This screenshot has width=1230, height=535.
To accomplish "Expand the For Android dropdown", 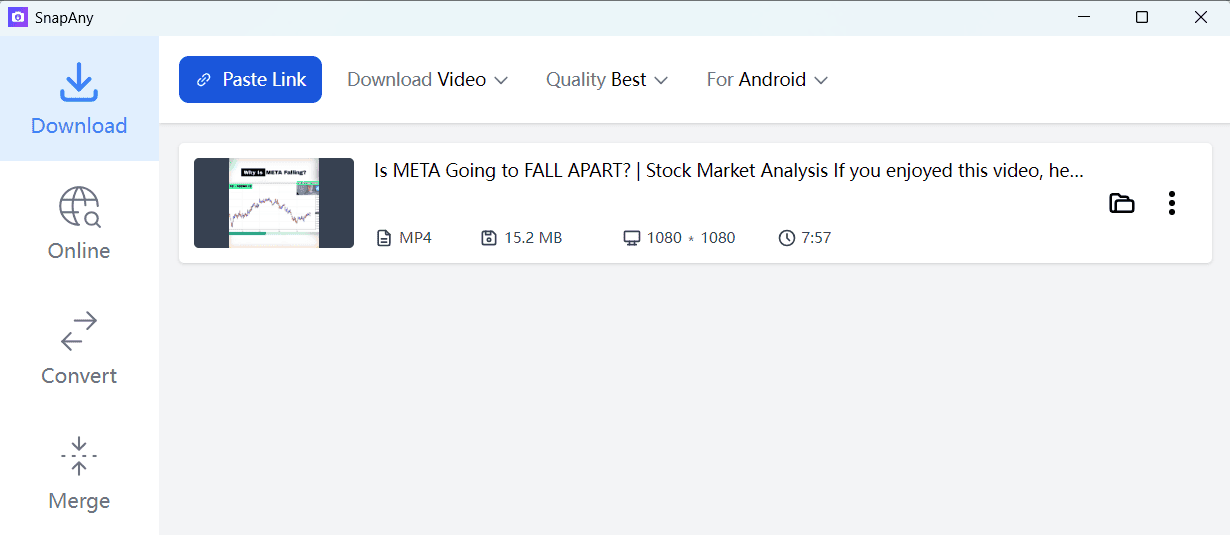I will [x=767, y=79].
